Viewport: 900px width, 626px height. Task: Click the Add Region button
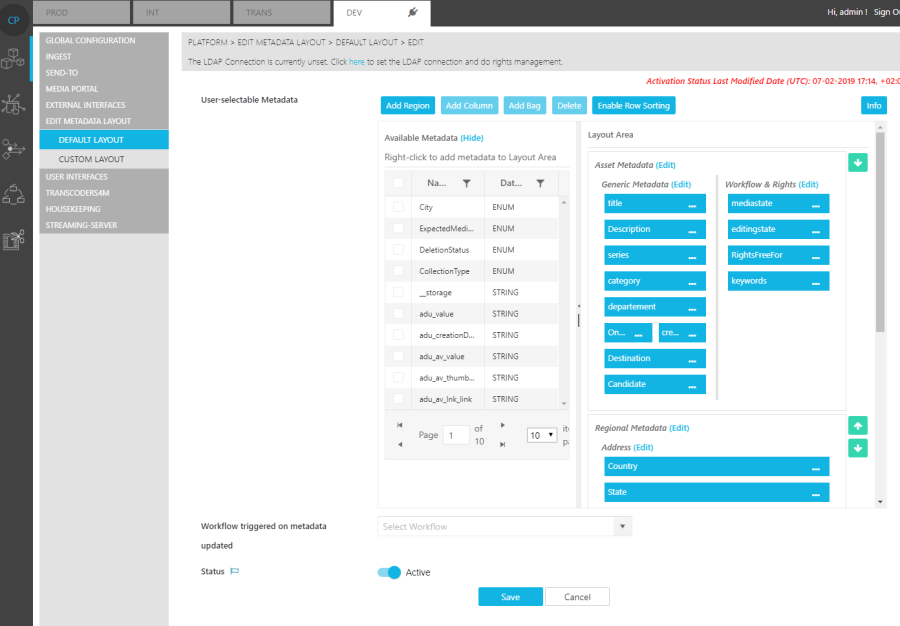tap(407, 105)
